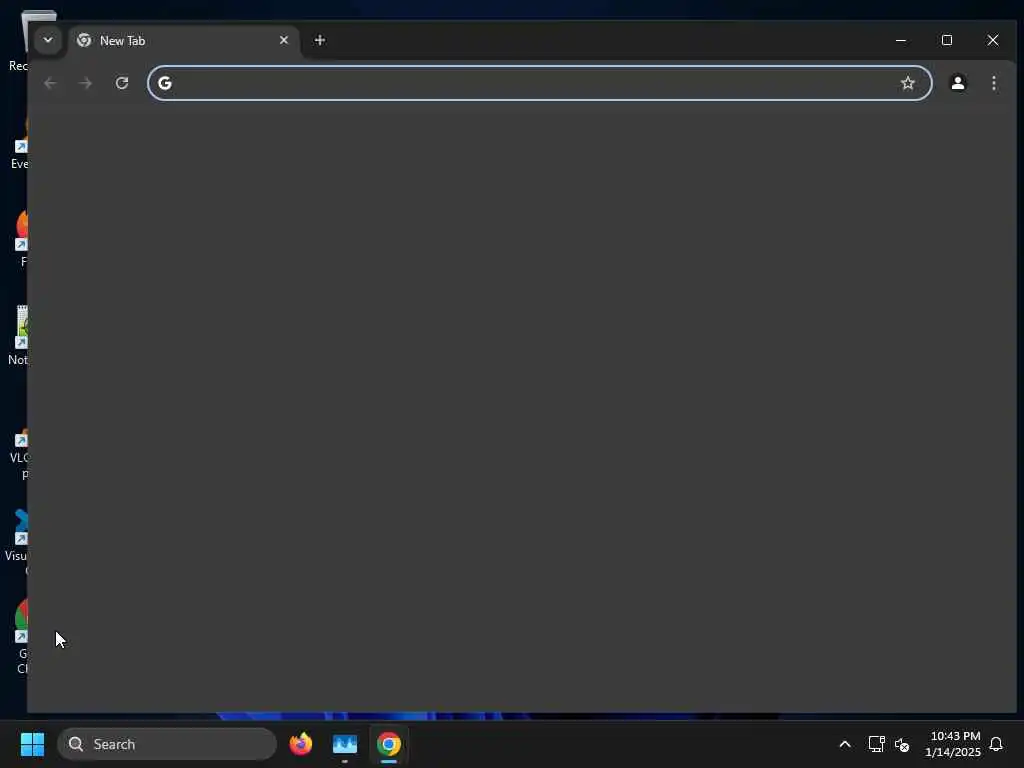Open the blue graph app on taskbar
Screen dimensions: 1024x768
coord(344,744)
